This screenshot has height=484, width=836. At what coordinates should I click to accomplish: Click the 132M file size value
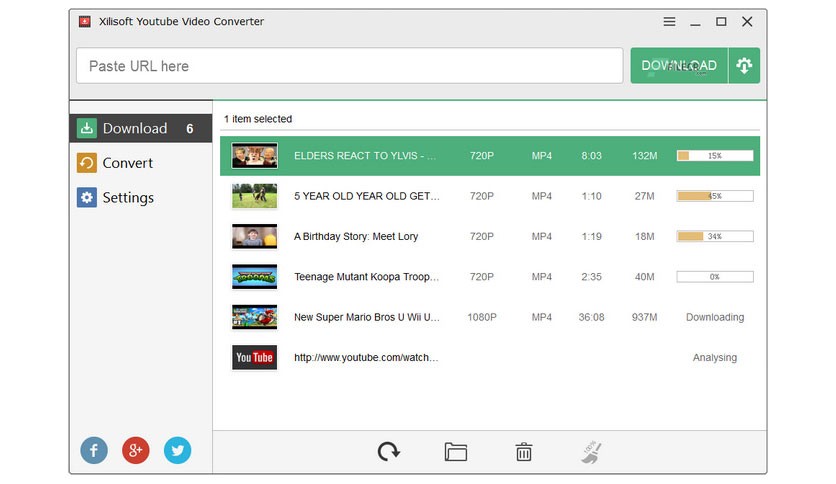tap(645, 156)
